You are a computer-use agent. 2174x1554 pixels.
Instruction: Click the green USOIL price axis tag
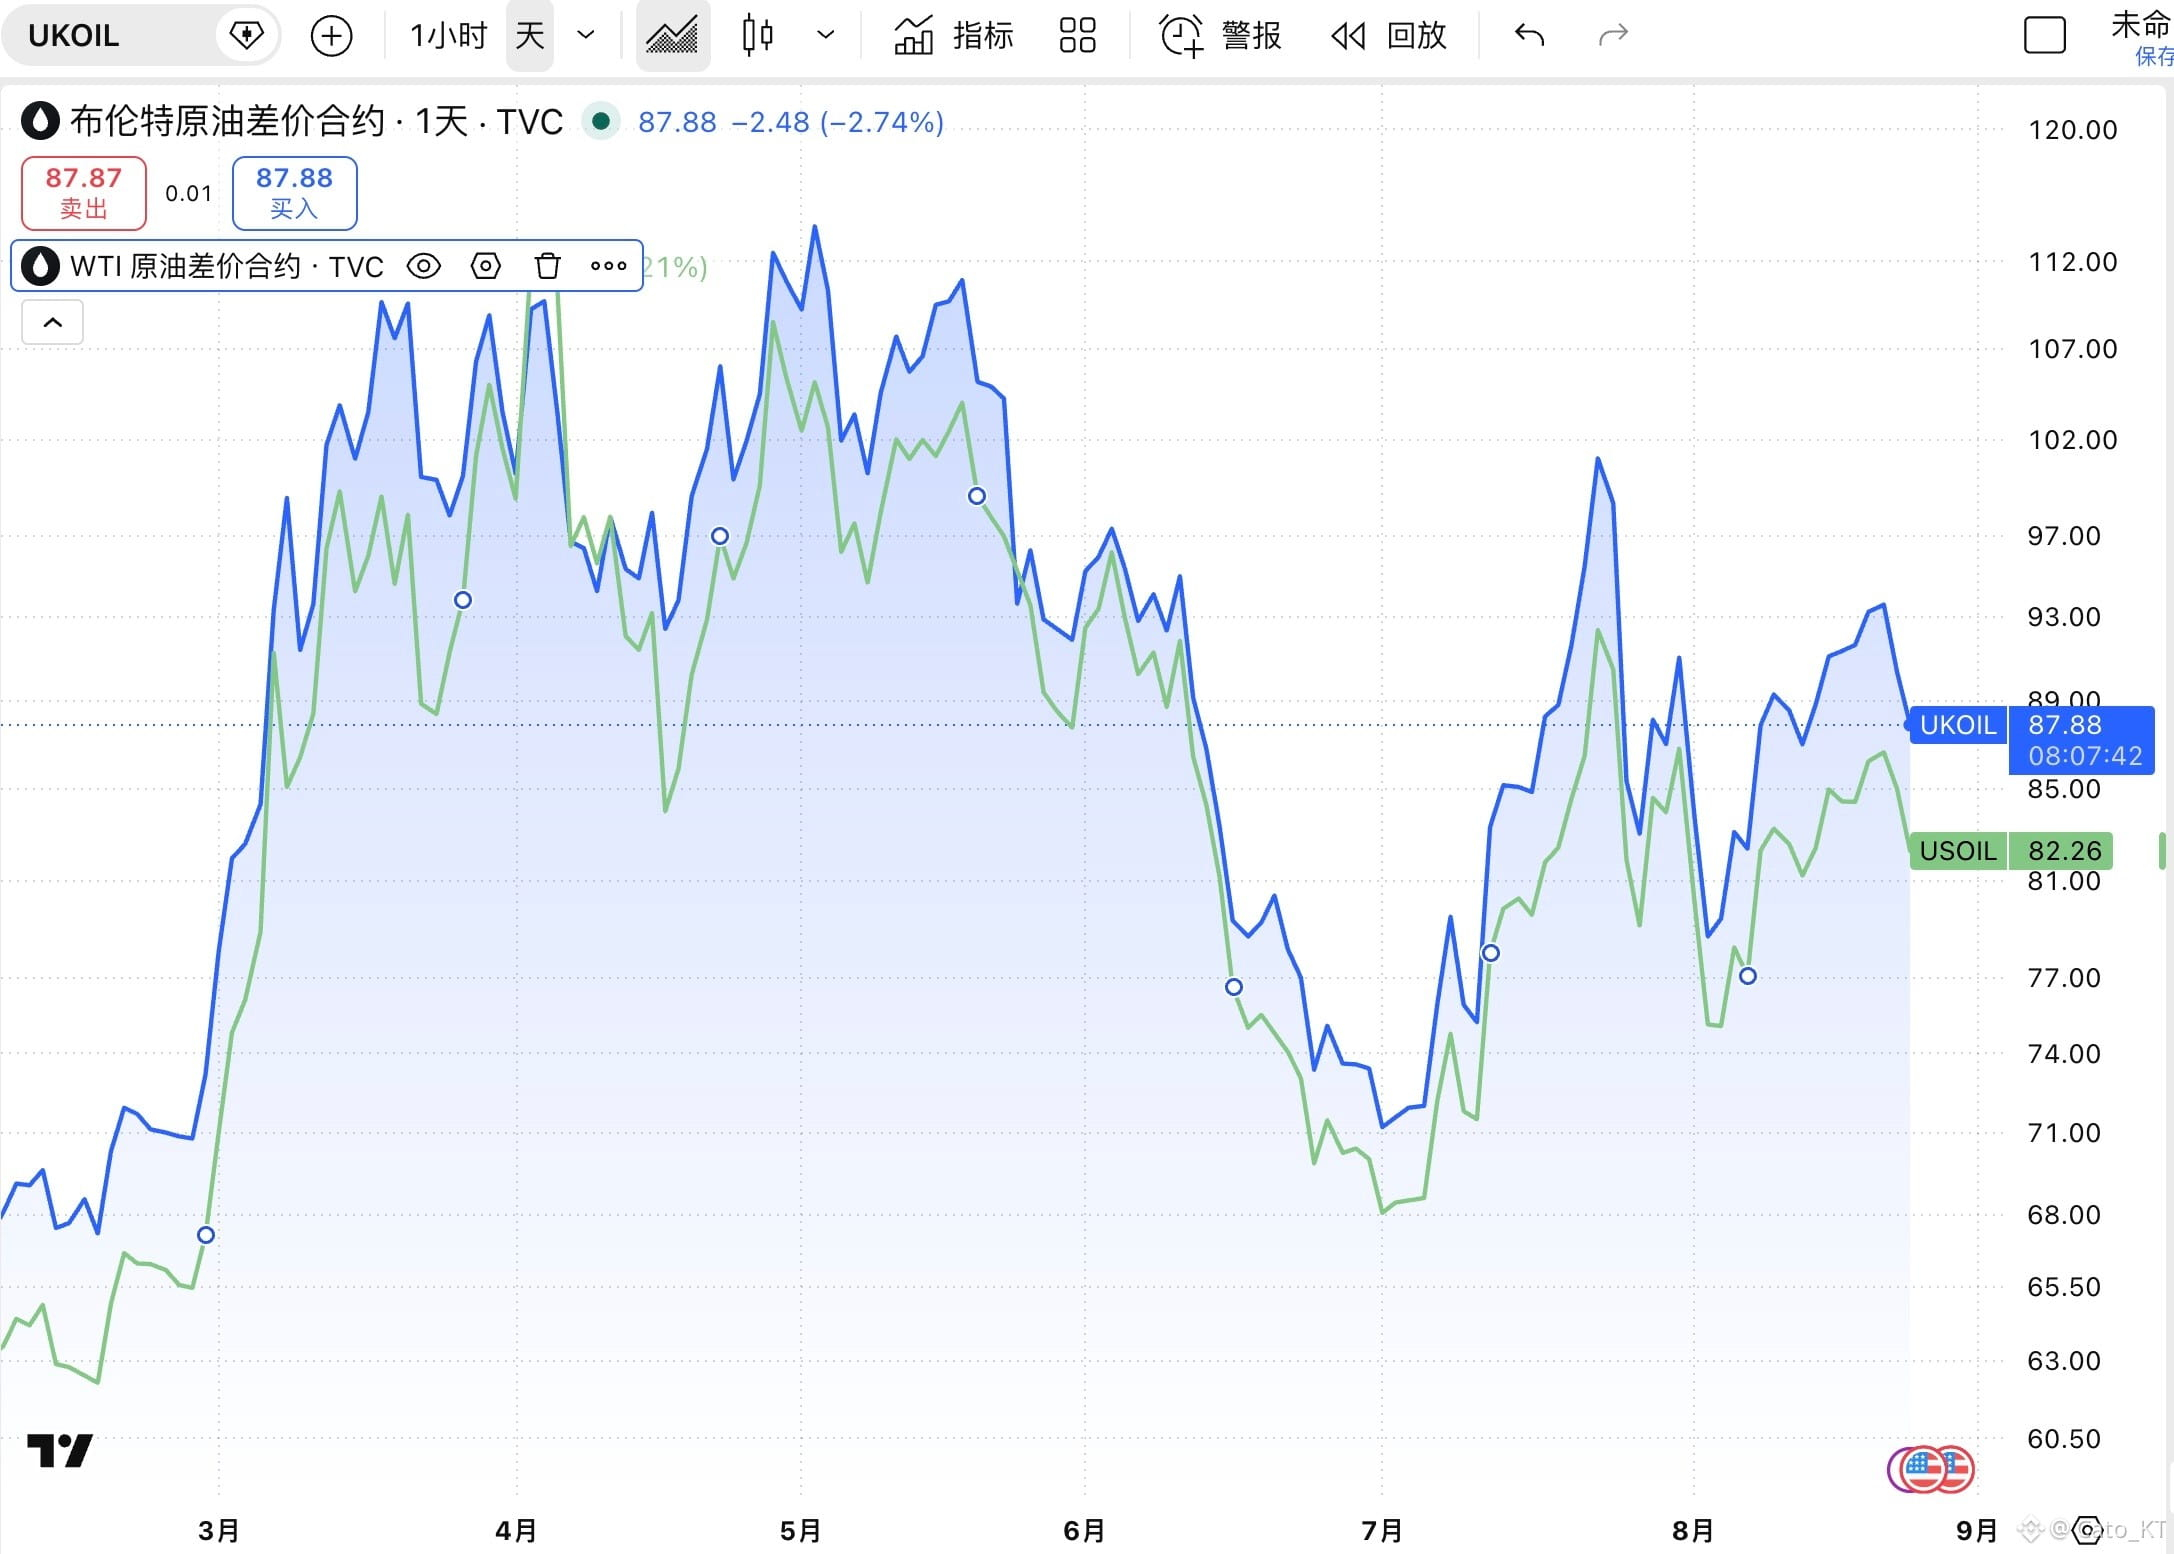pyautogui.click(x=1958, y=851)
